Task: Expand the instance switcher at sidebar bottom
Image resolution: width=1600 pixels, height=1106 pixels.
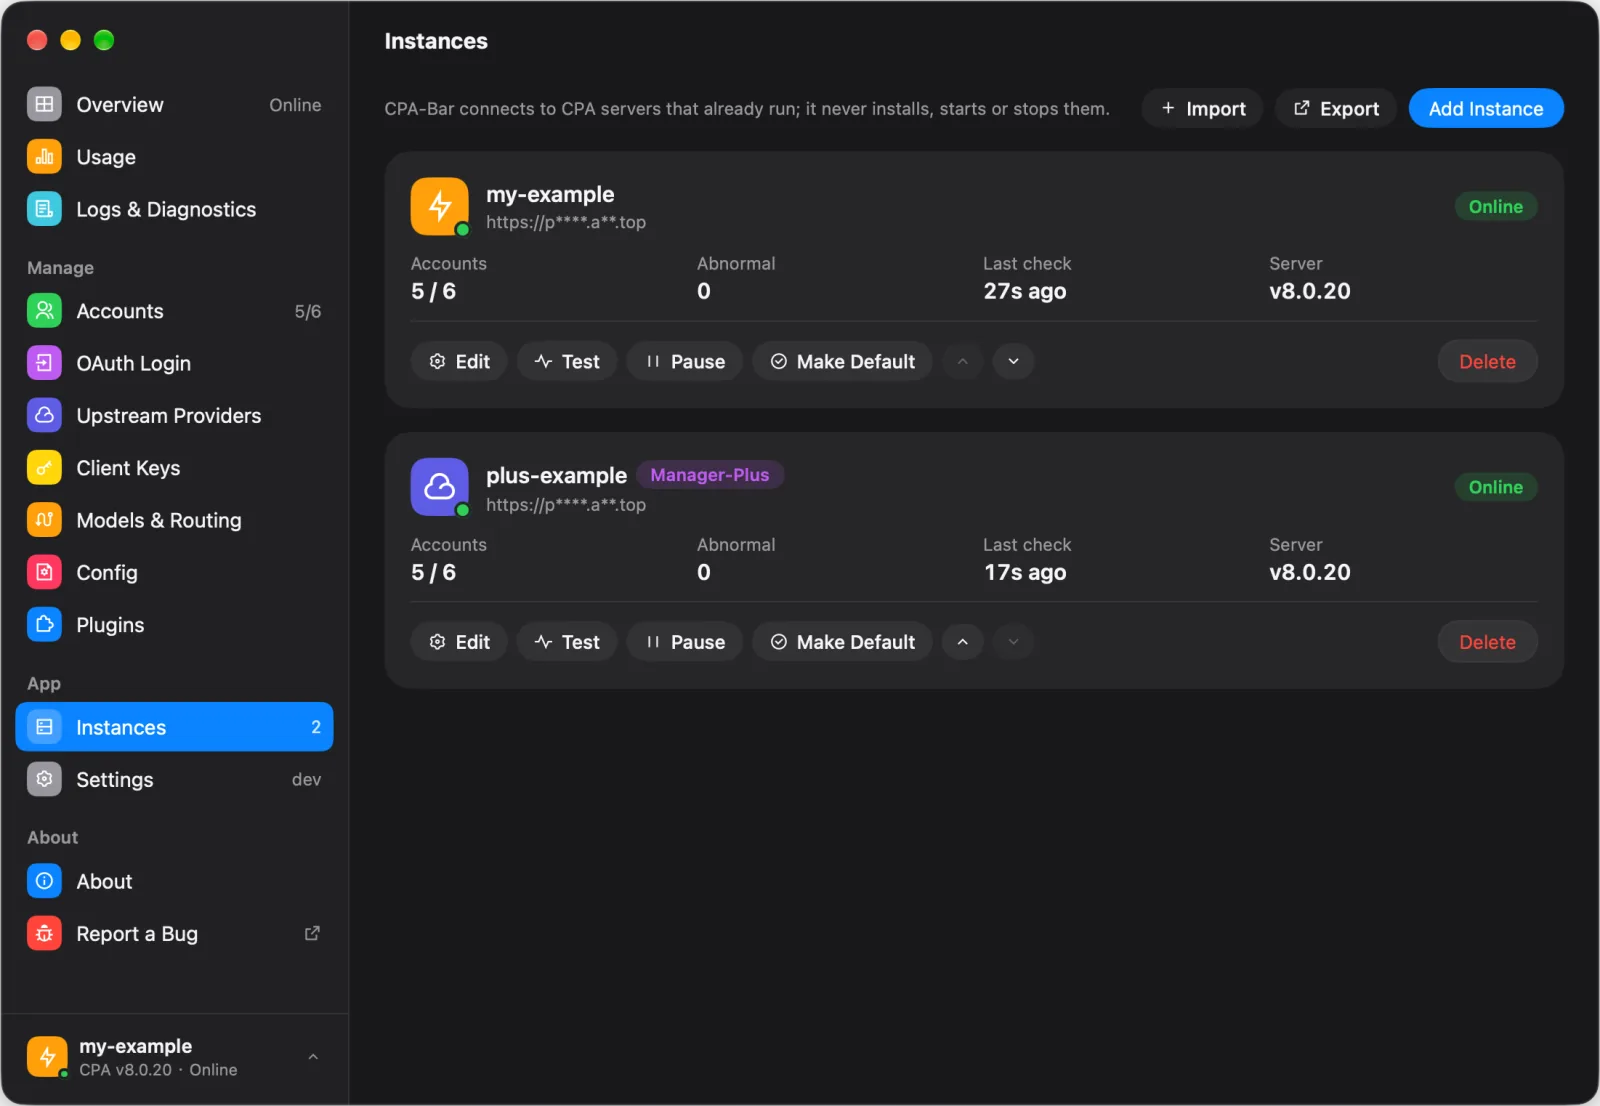Action: (x=313, y=1057)
